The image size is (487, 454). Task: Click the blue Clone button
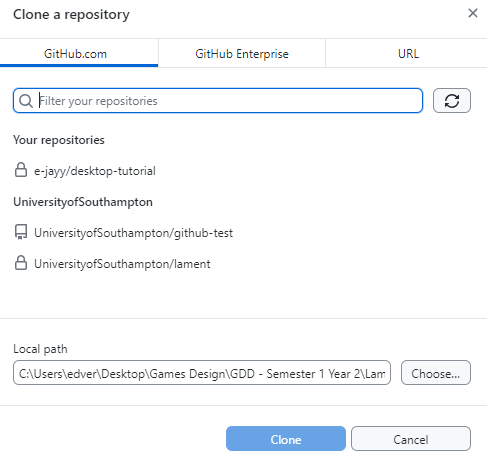click(x=286, y=439)
